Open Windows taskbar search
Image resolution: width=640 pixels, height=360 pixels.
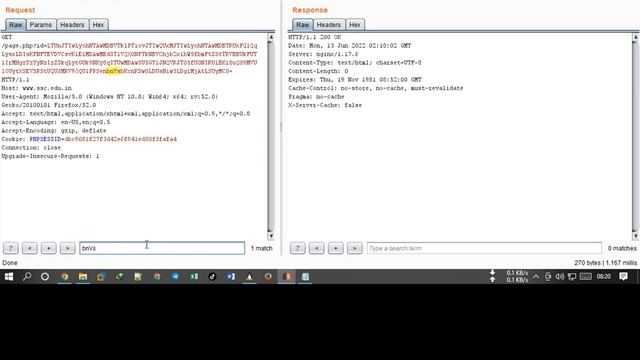point(27,277)
